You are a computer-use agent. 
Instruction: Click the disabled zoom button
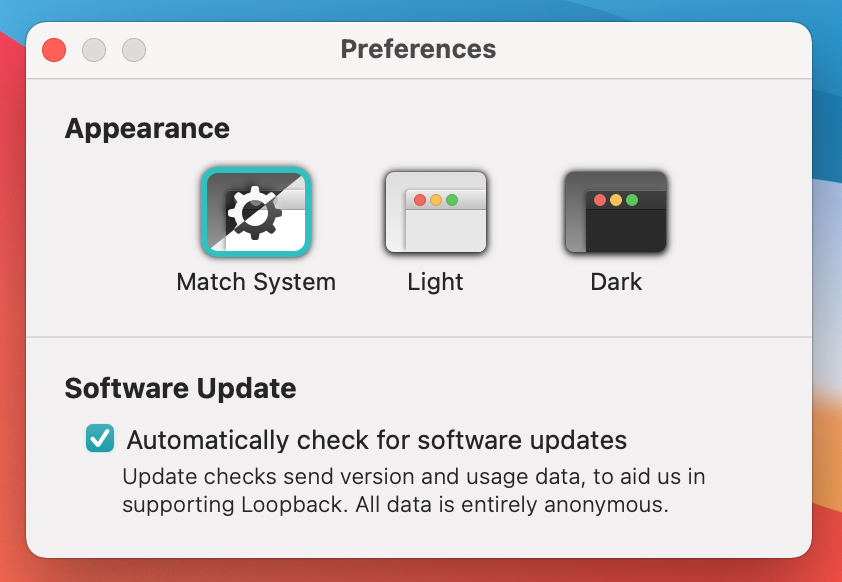[134, 50]
